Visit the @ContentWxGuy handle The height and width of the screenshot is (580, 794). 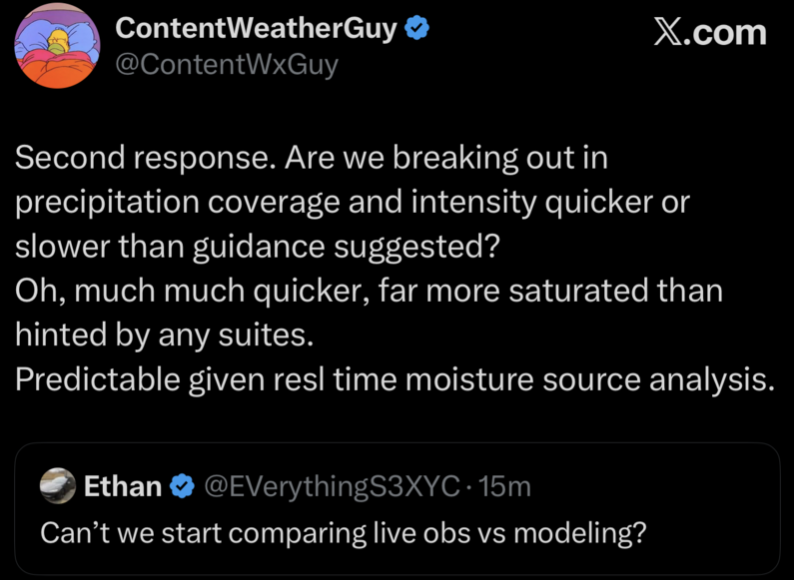(x=227, y=65)
